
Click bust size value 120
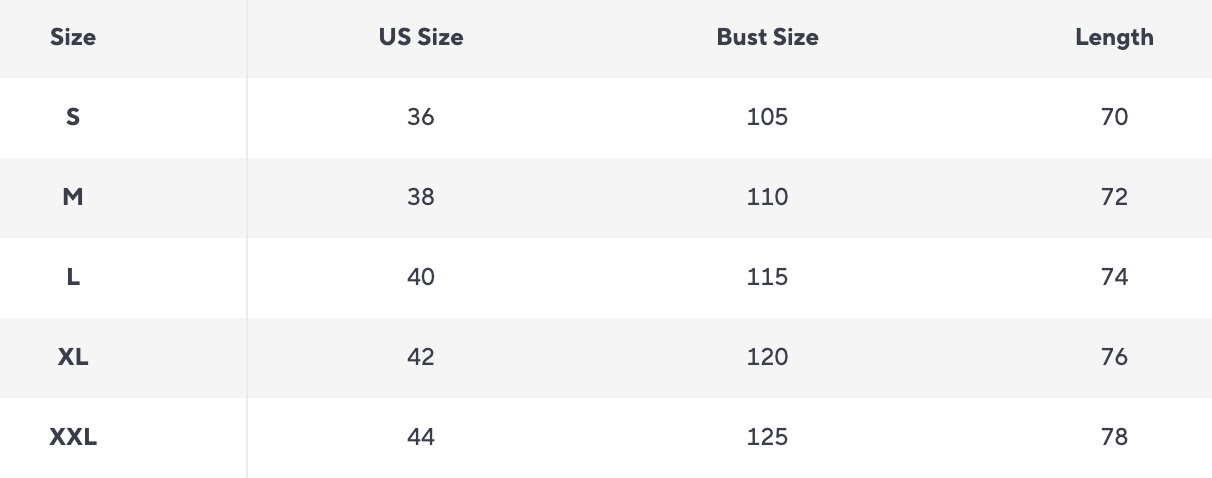coord(767,357)
